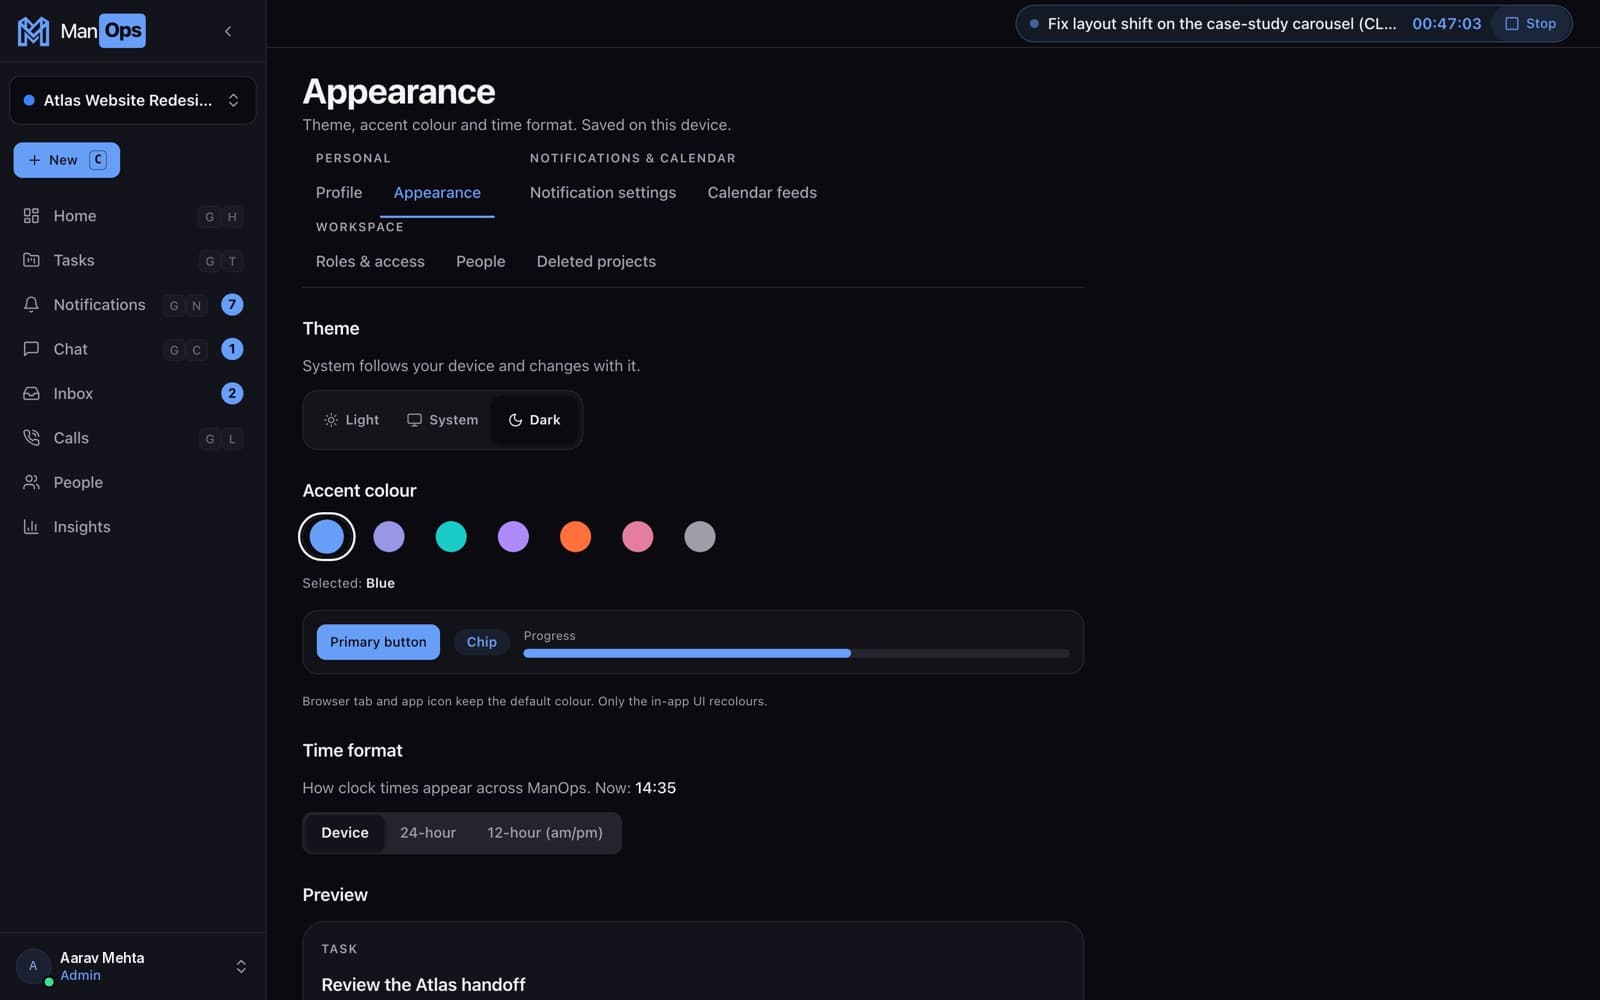Select the Dark theme option
The width and height of the screenshot is (1600, 1000).
[534, 420]
